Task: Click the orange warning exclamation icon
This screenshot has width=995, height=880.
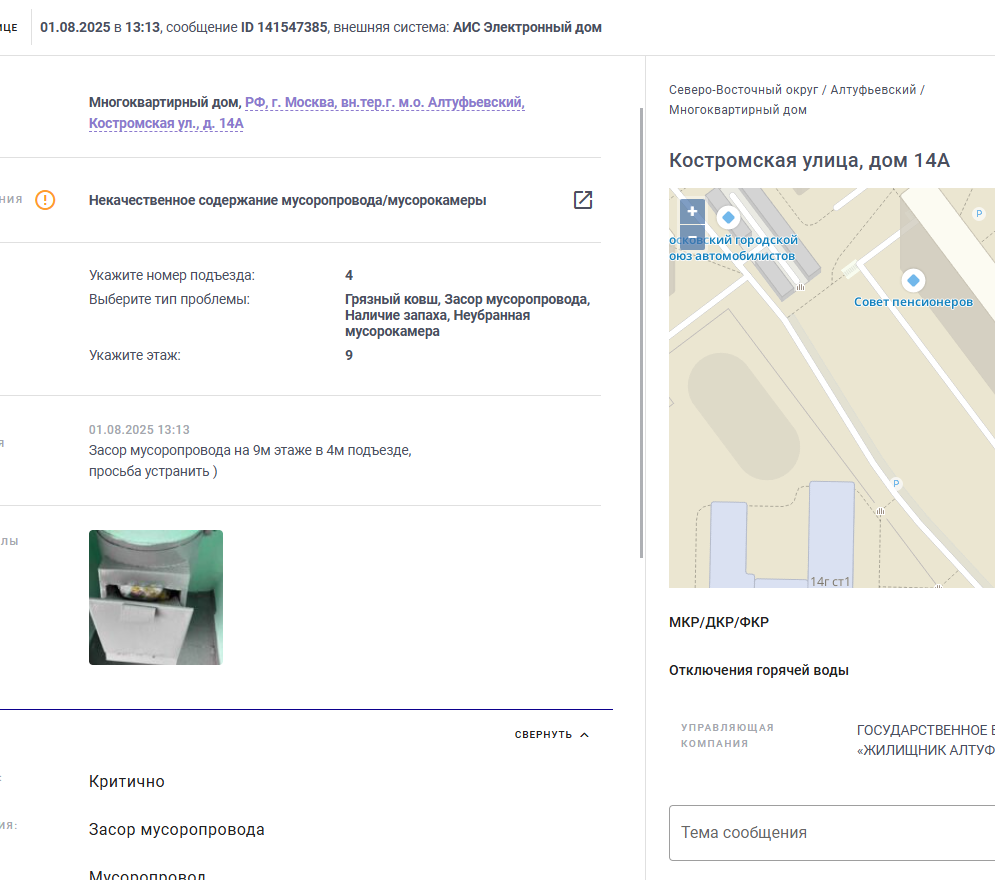Action: pyautogui.click(x=45, y=200)
